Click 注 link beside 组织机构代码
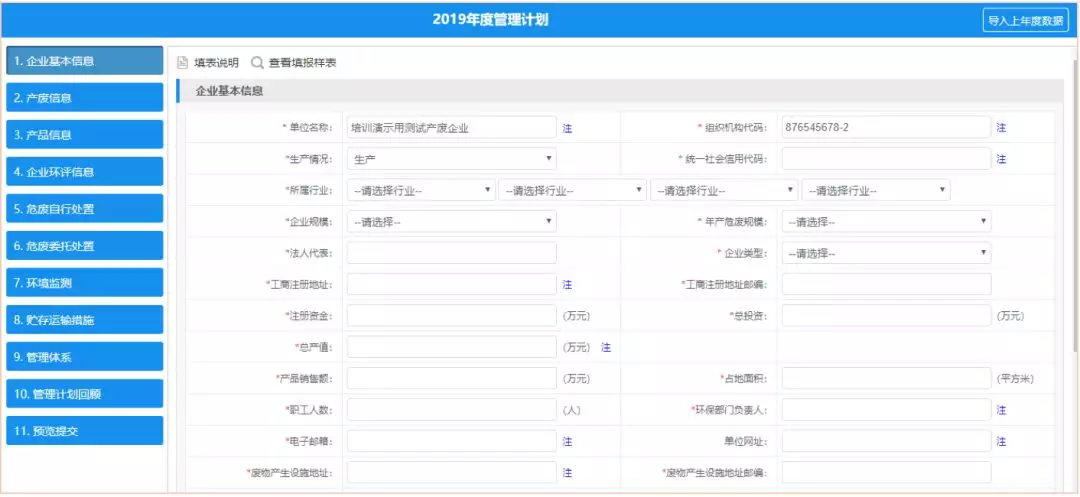 pos(1001,128)
